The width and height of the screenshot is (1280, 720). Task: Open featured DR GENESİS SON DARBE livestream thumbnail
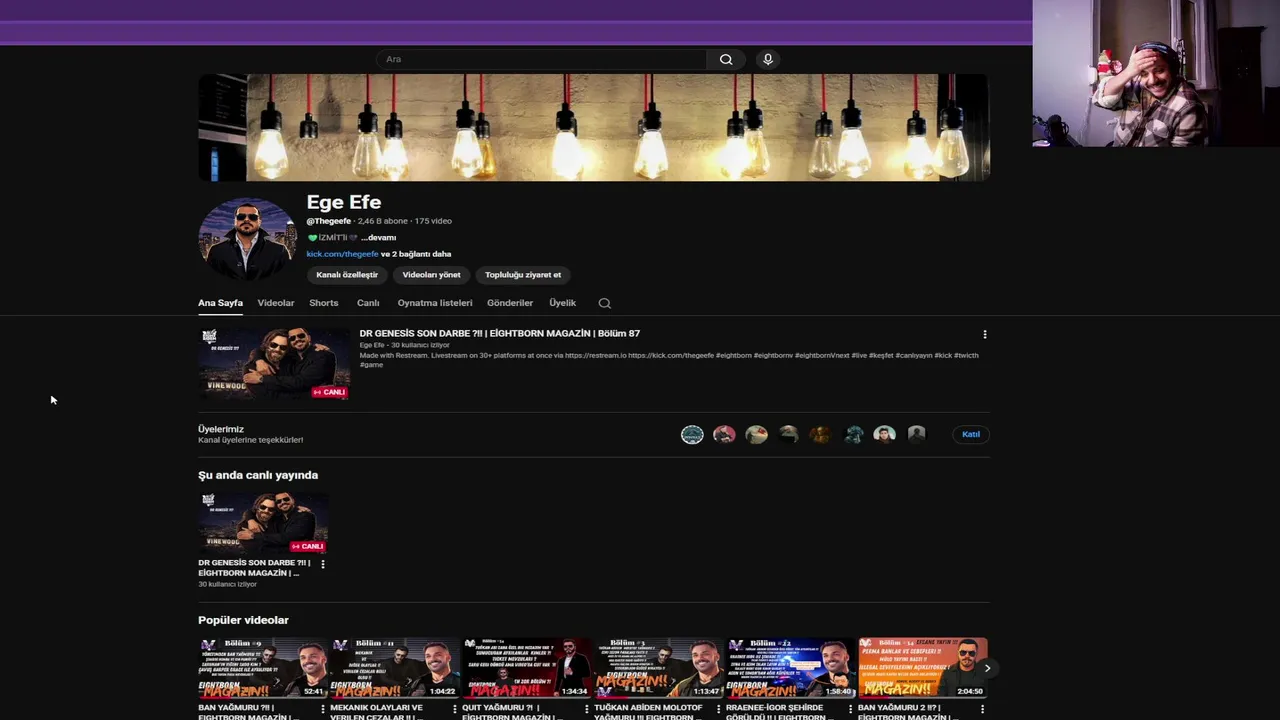[x=274, y=364]
